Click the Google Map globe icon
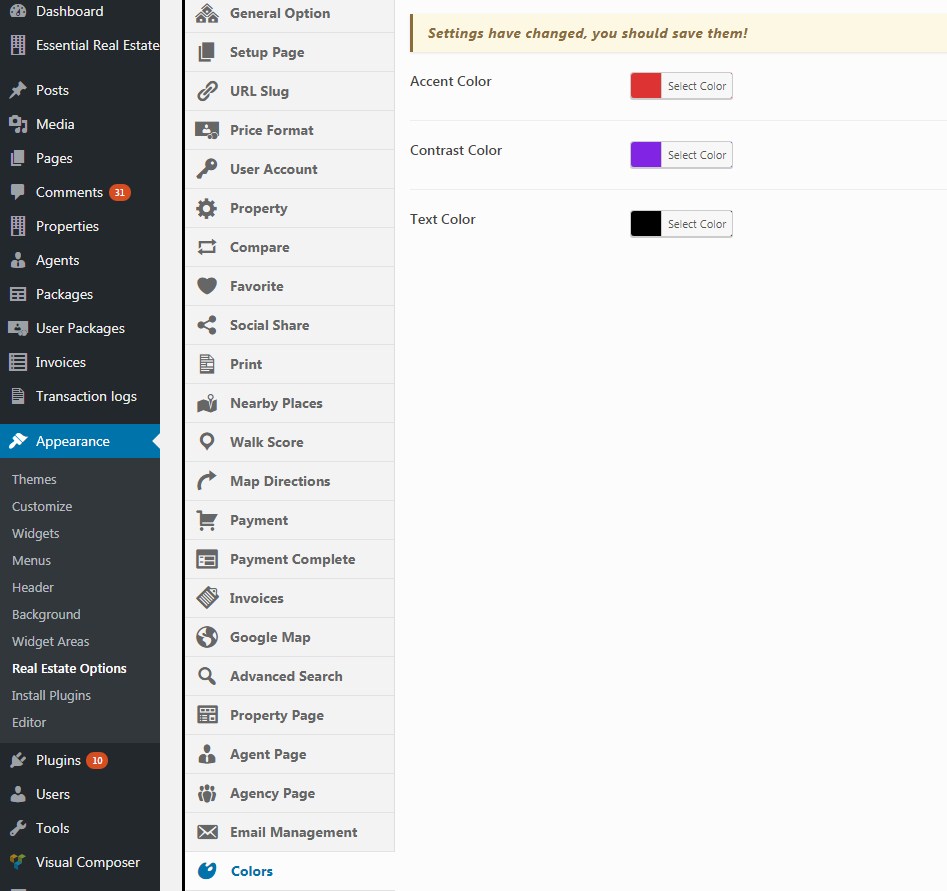The image size is (947, 891). [207, 637]
